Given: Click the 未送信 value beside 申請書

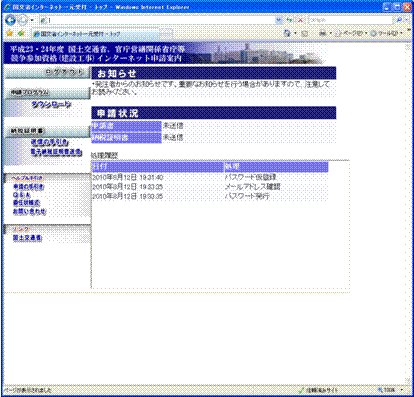Looking at the screenshot, I should [x=173, y=126].
